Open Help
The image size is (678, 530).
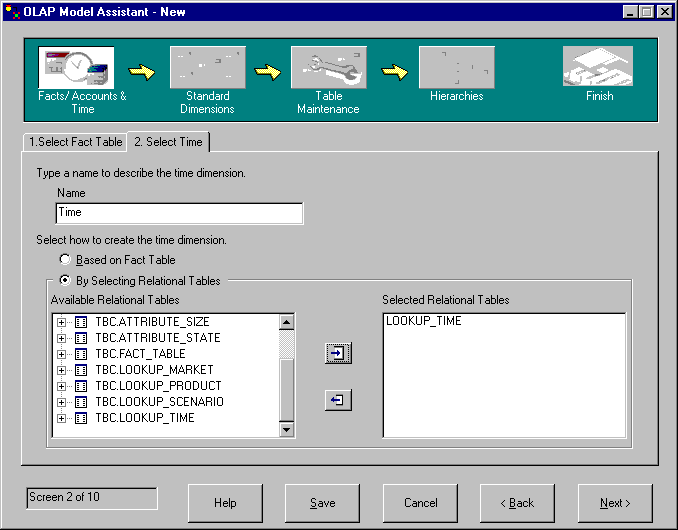[x=225, y=503]
